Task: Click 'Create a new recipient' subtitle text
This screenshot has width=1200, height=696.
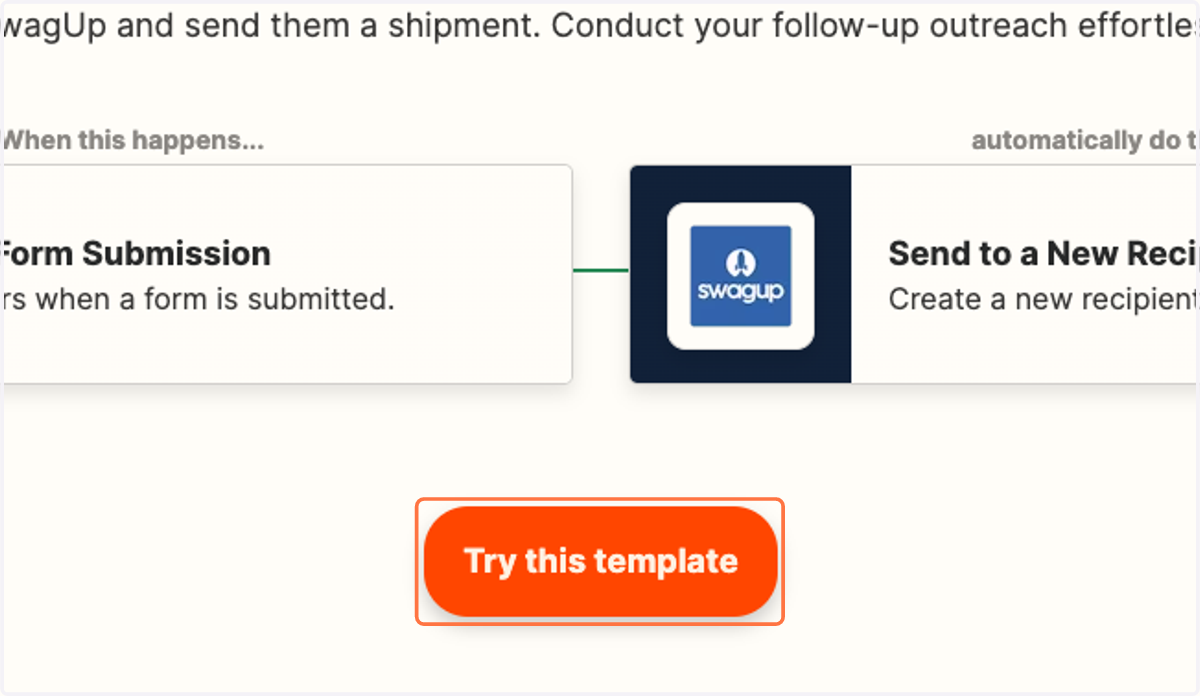Action: point(1043,298)
